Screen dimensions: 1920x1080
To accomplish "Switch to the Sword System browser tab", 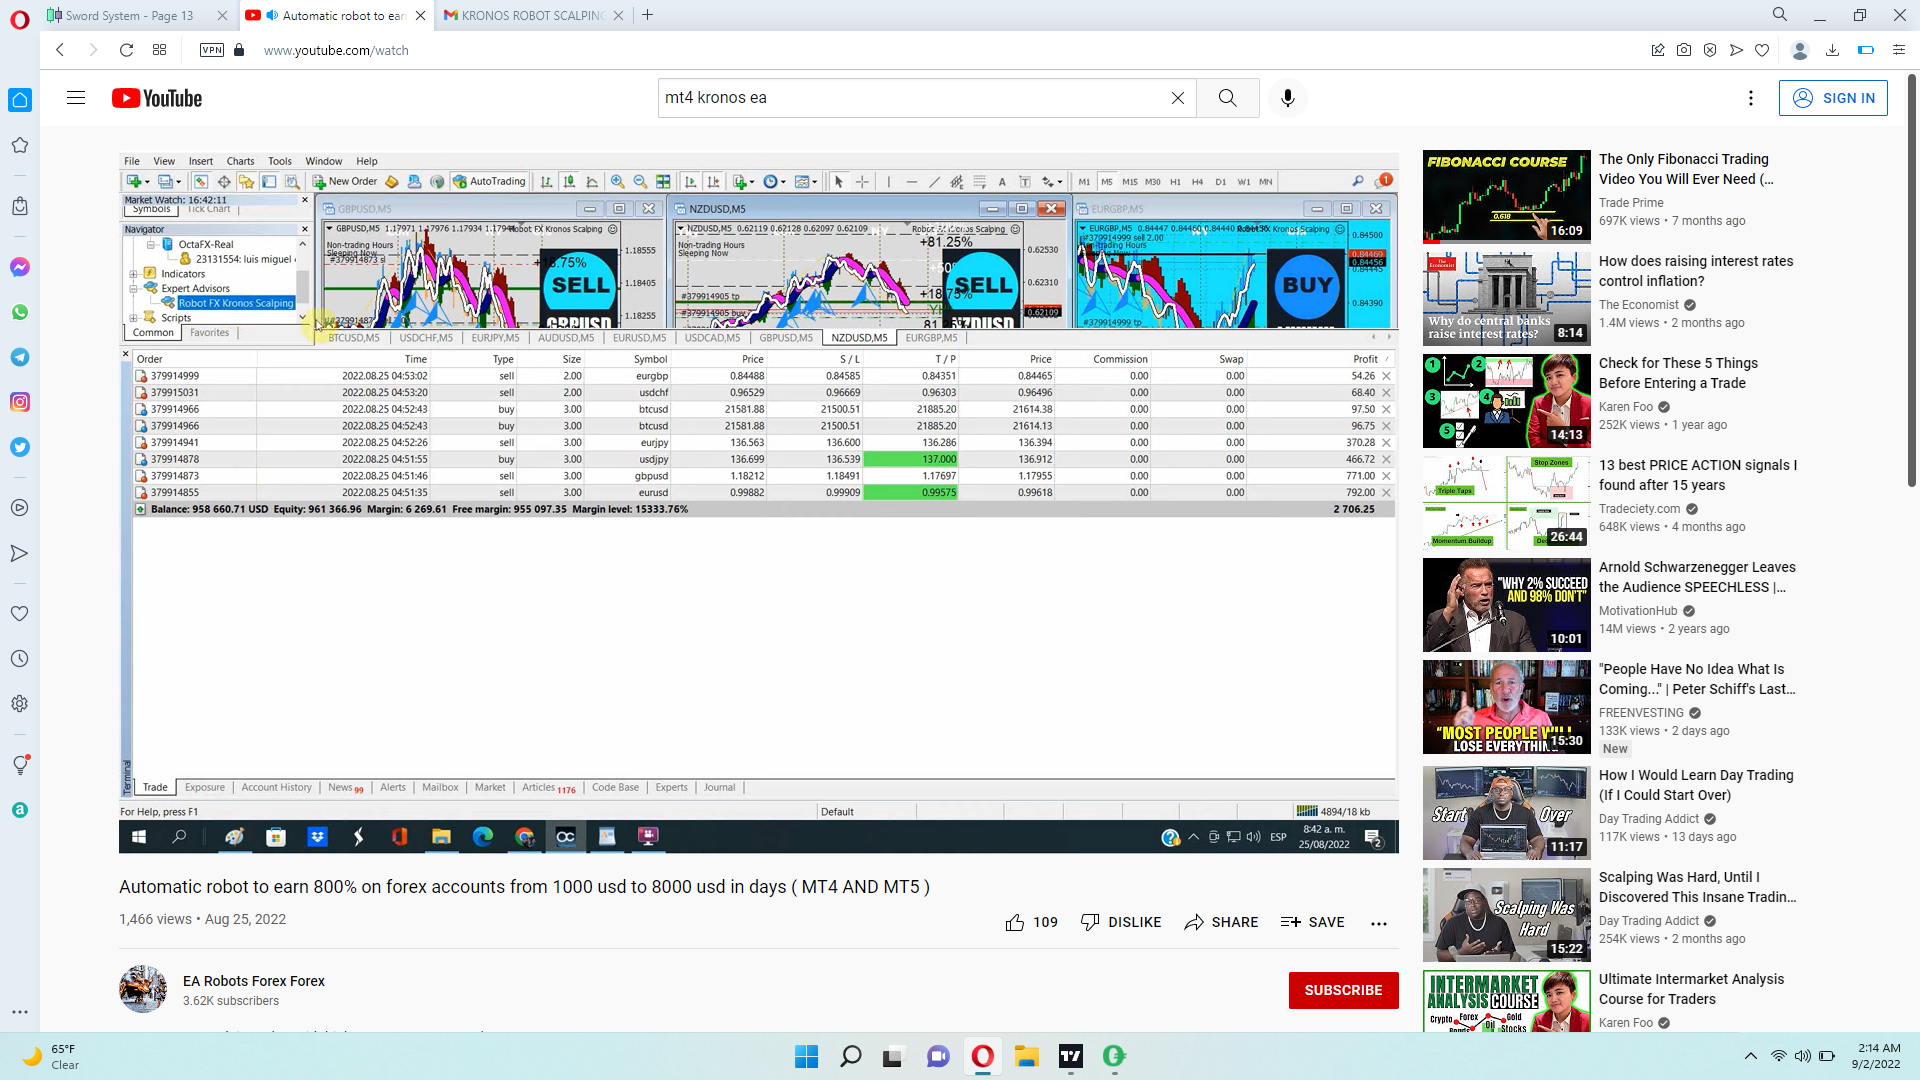I will tap(130, 15).
